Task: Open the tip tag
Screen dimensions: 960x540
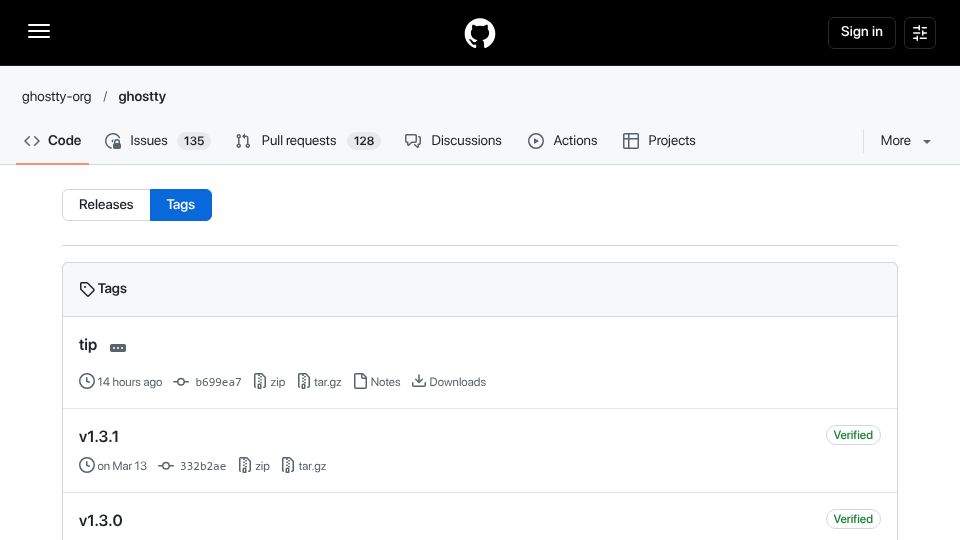Action: pos(88,345)
